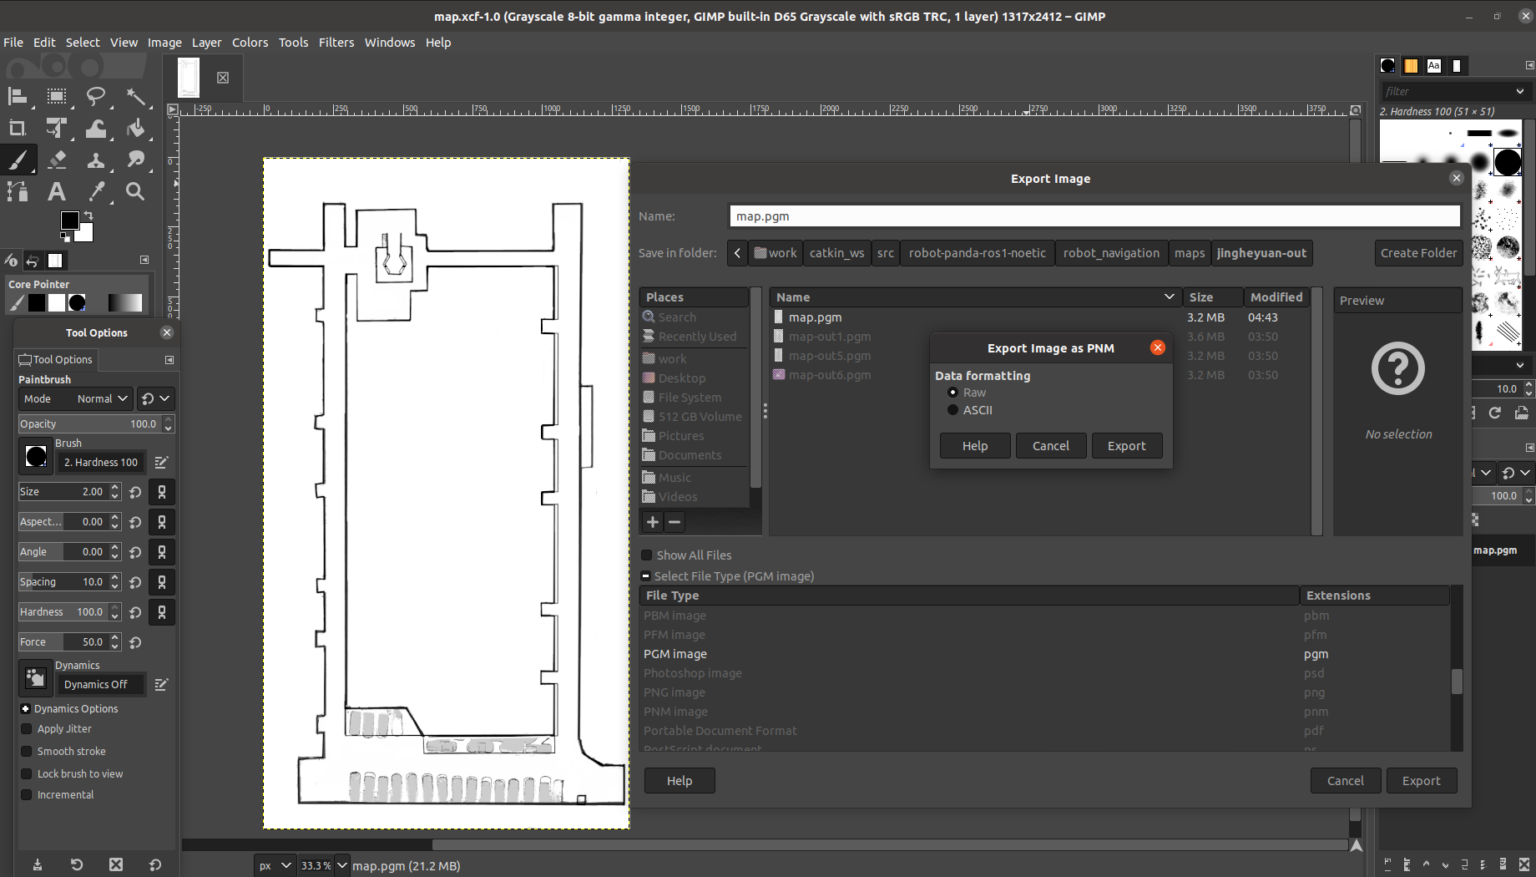Select the ASCII data formatting option

pyautogui.click(x=953, y=410)
